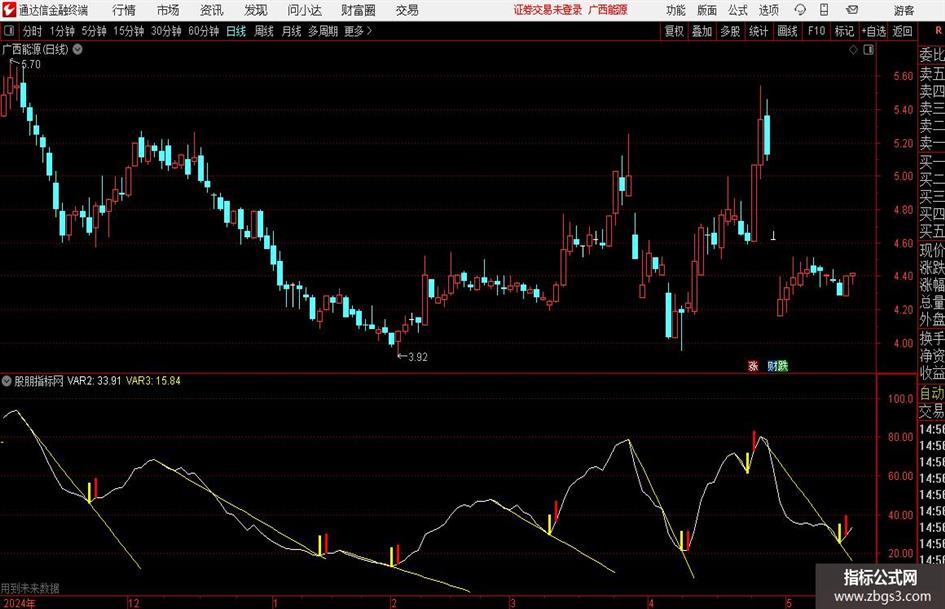The width and height of the screenshot is (945, 609).
Task: Click the 通达信 red logo icon
Action: coord(9,10)
